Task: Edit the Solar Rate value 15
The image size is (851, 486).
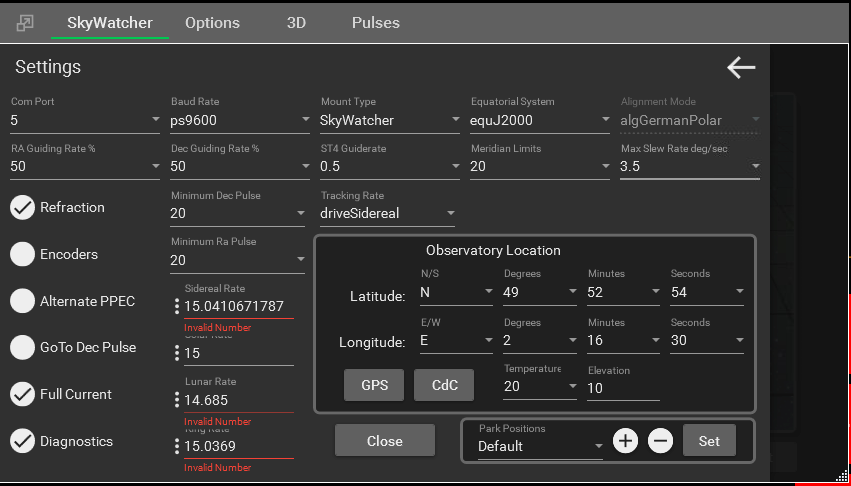Action: coord(239,354)
